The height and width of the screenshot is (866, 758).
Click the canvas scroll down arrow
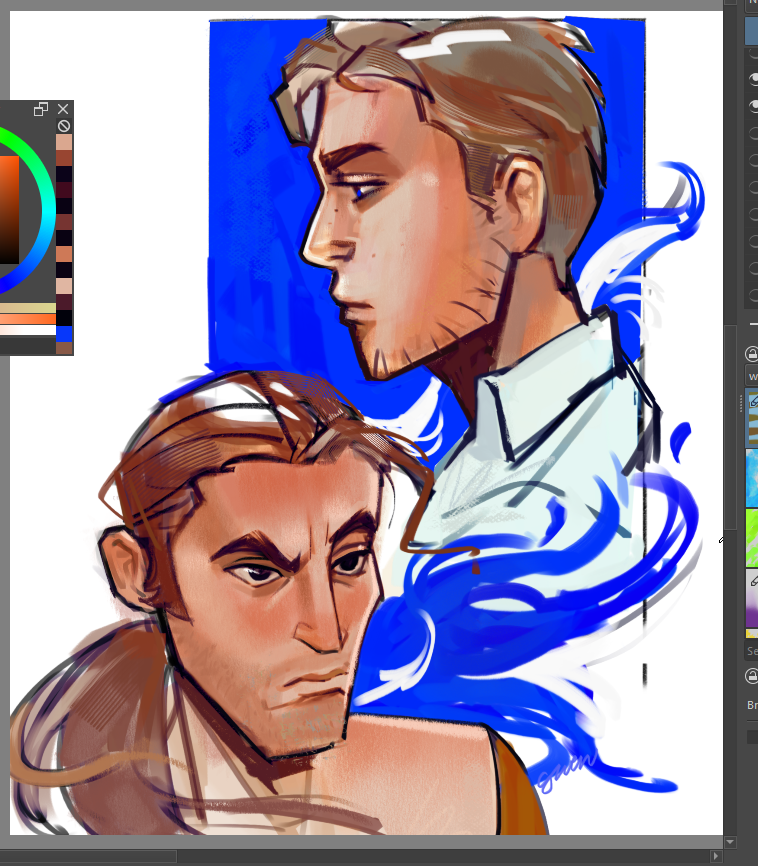tap(730, 842)
